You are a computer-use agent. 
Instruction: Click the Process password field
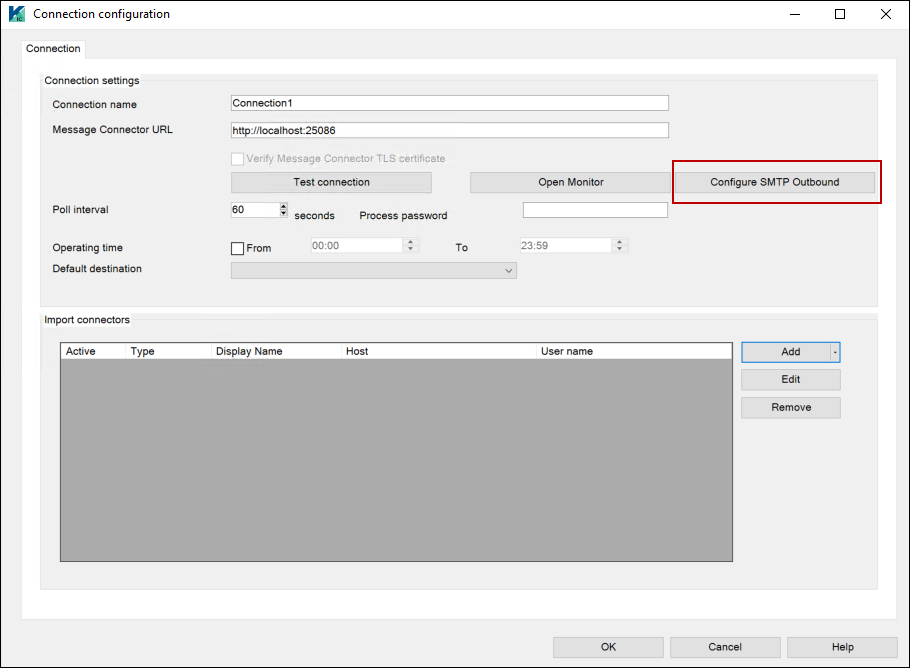click(x=594, y=210)
